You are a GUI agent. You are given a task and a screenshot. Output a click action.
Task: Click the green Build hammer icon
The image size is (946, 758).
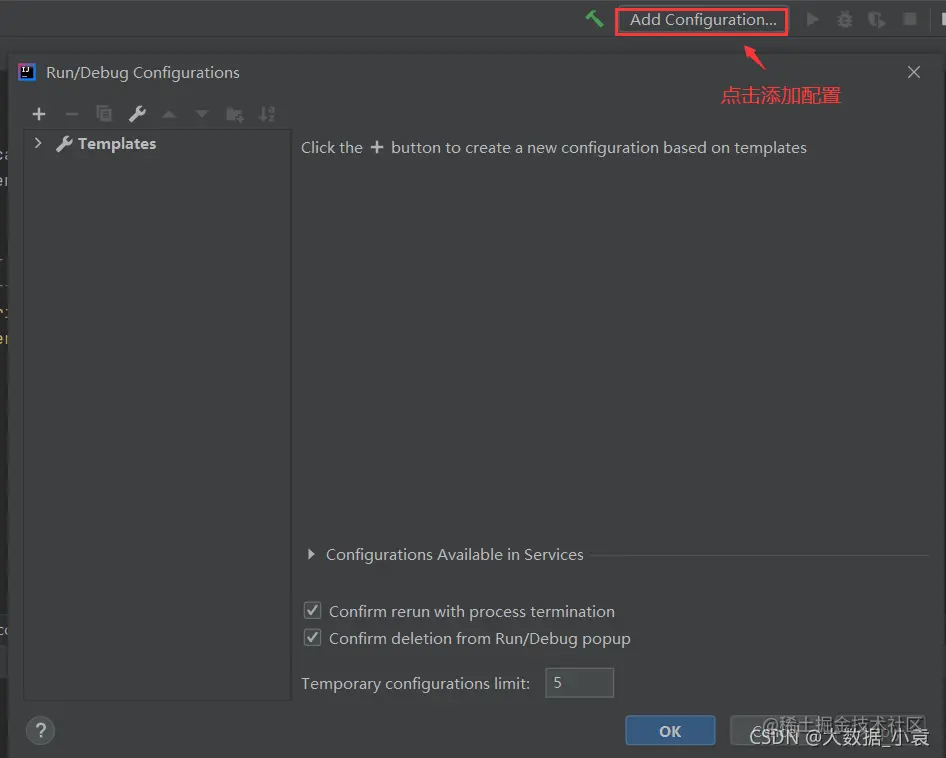tap(594, 19)
